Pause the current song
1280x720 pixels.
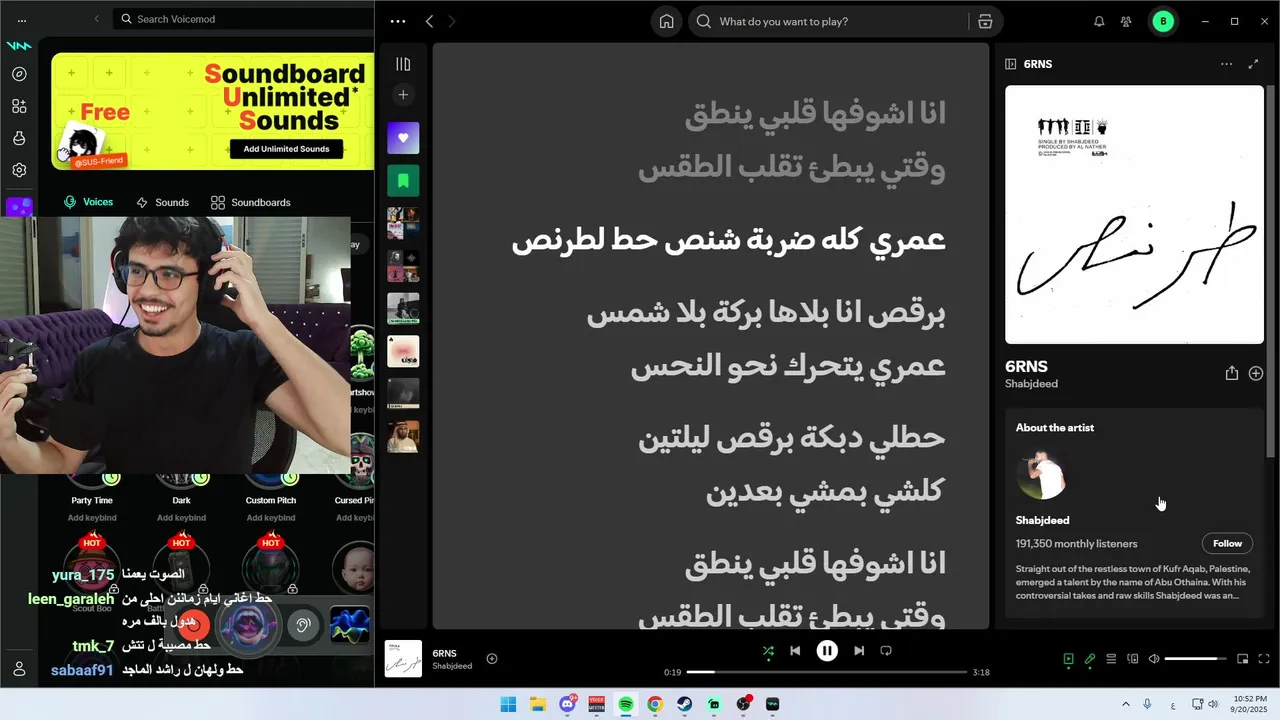[x=827, y=651]
